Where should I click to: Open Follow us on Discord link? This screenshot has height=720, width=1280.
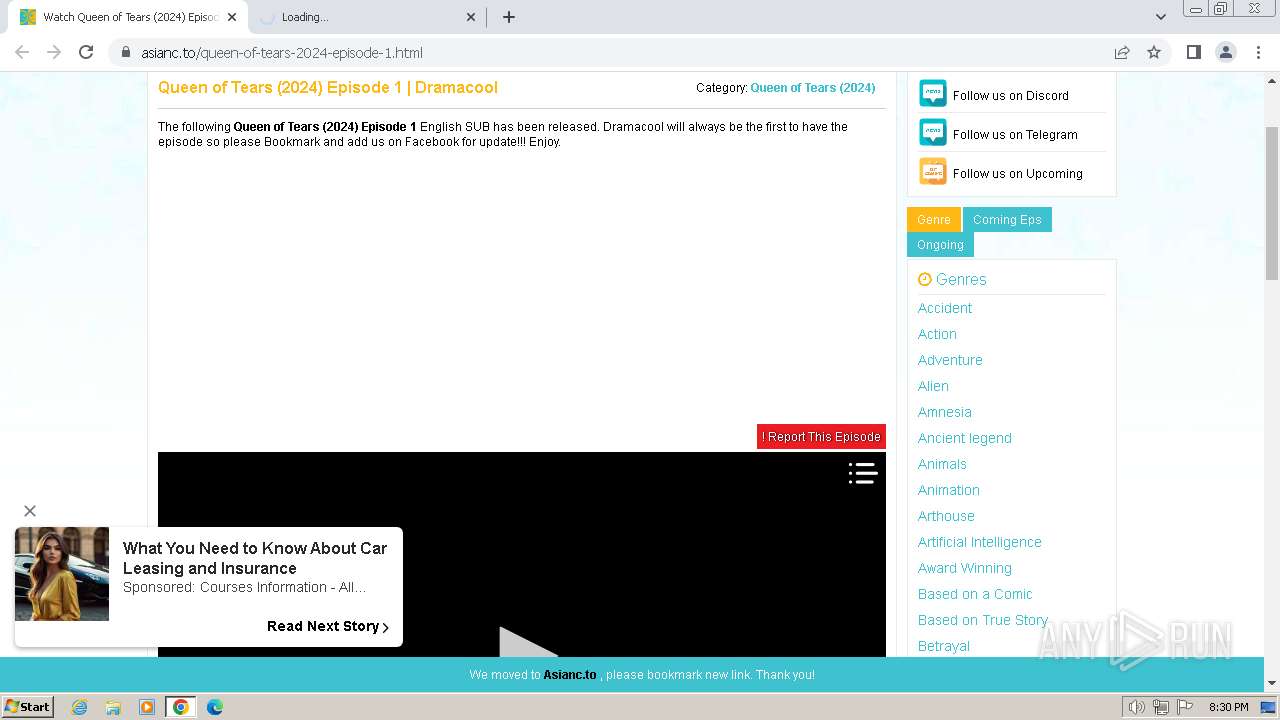point(1010,96)
